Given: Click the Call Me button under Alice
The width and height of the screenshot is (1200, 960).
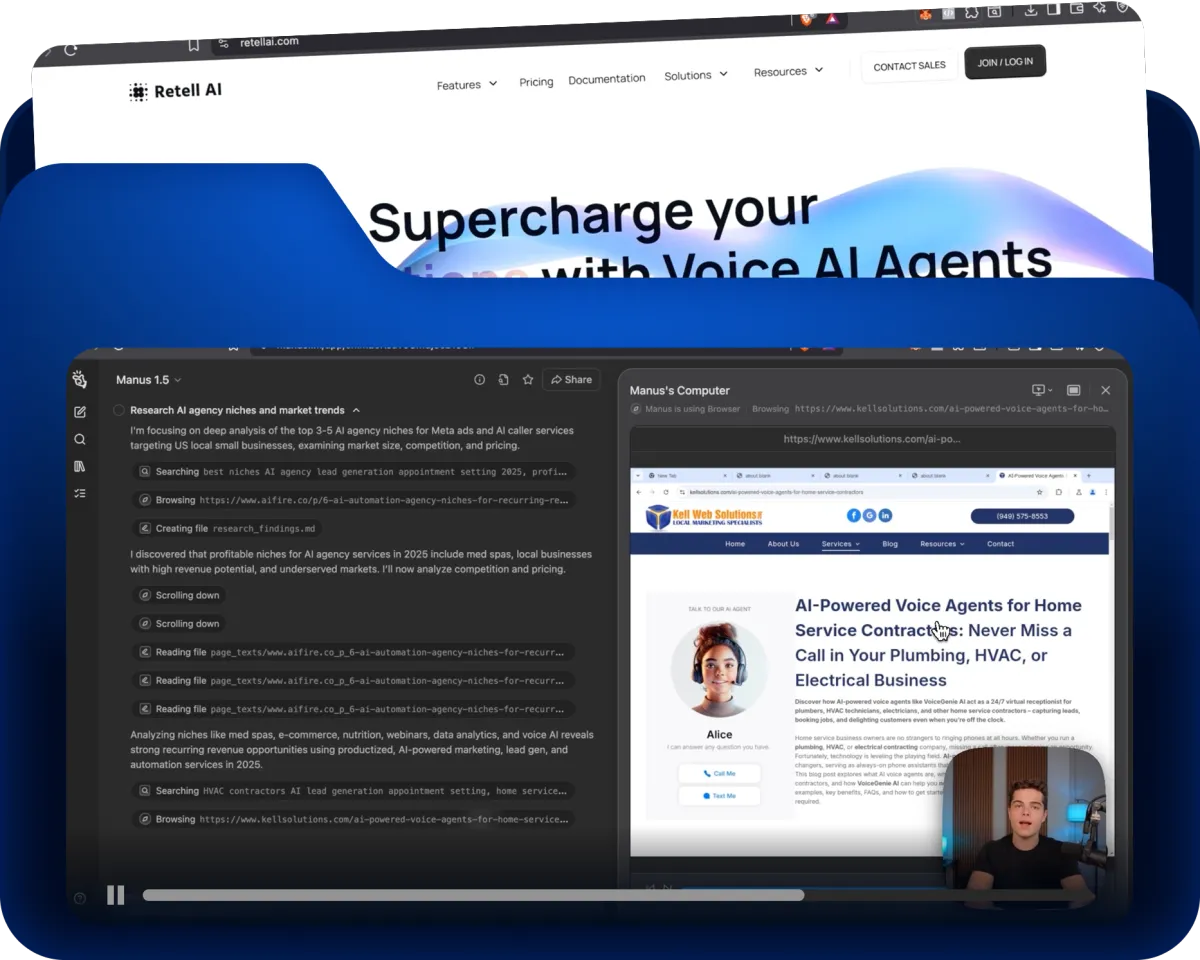Looking at the screenshot, I should coord(719,773).
